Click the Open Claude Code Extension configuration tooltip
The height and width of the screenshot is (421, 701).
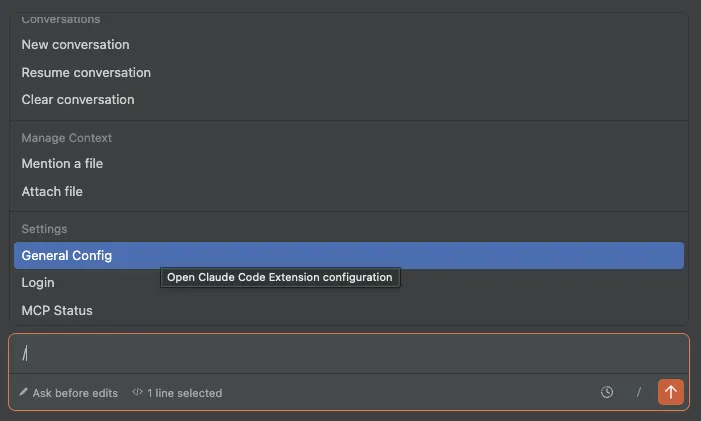pyautogui.click(x=280, y=277)
